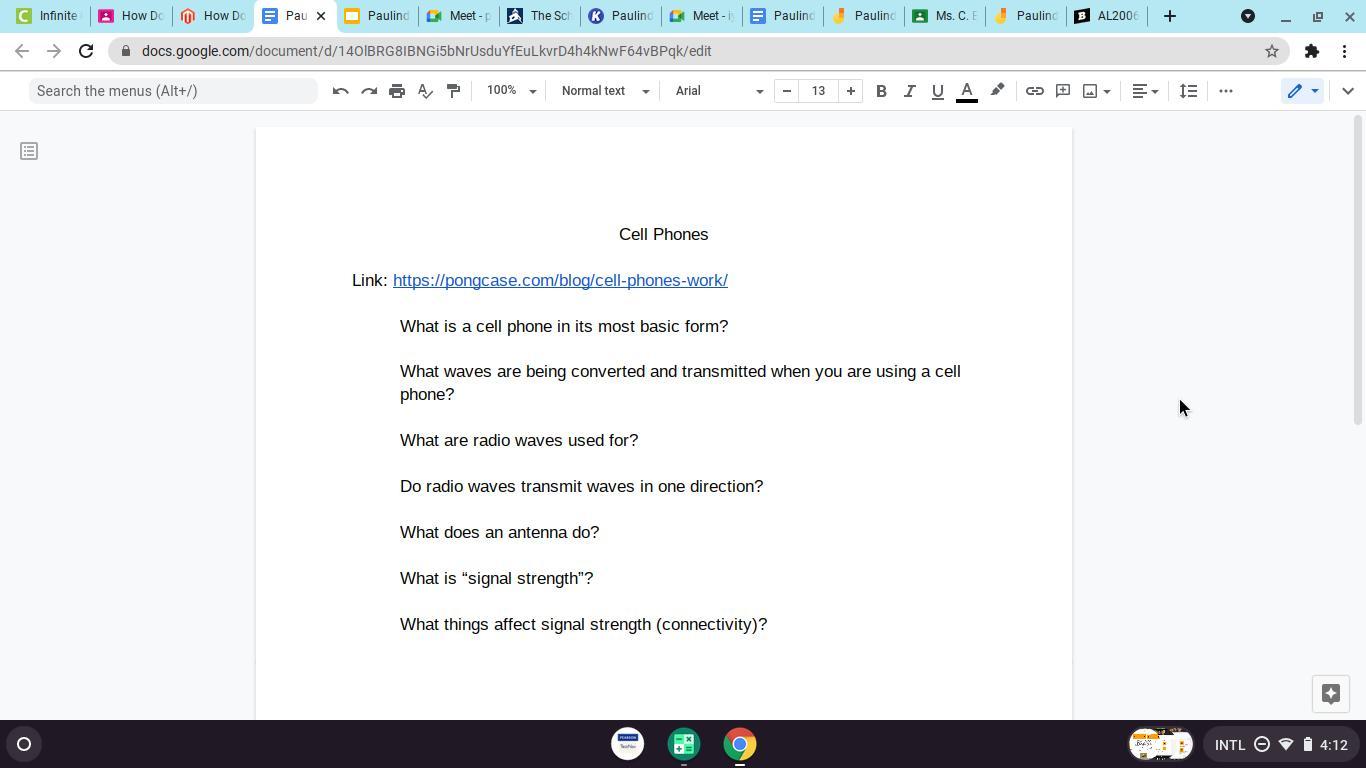The image size is (1366, 768).
Task: Open line and paragraph spacing options
Action: coord(1188,91)
